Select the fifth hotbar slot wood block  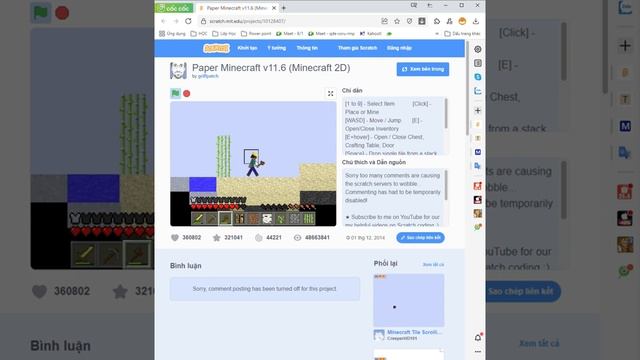(x=253, y=219)
